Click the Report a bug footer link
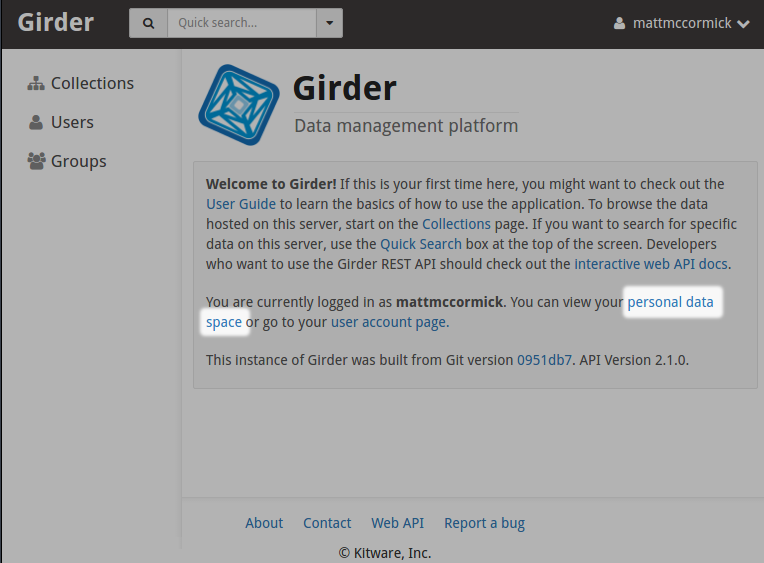The image size is (764, 563). coord(484,523)
